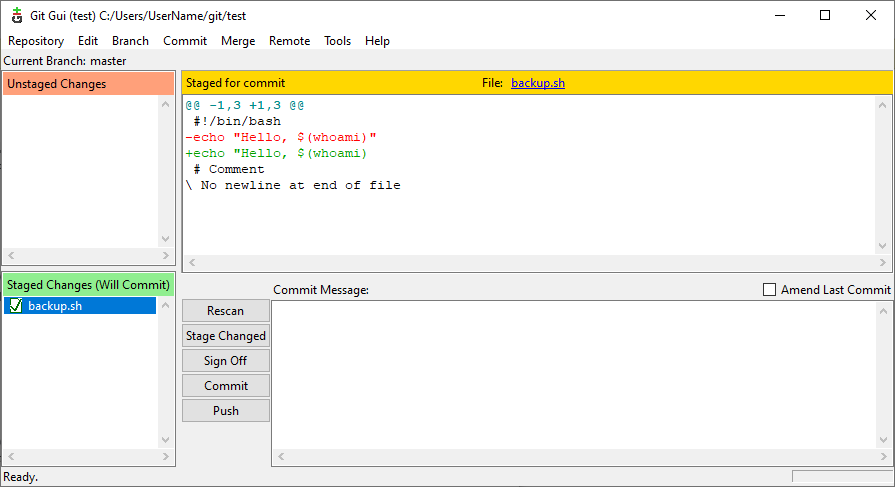Click the left arrow of Unstaged Changes horizontal scrollbar
Image resolution: width=895 pixels, height=487 pixels.
point(11,255)
